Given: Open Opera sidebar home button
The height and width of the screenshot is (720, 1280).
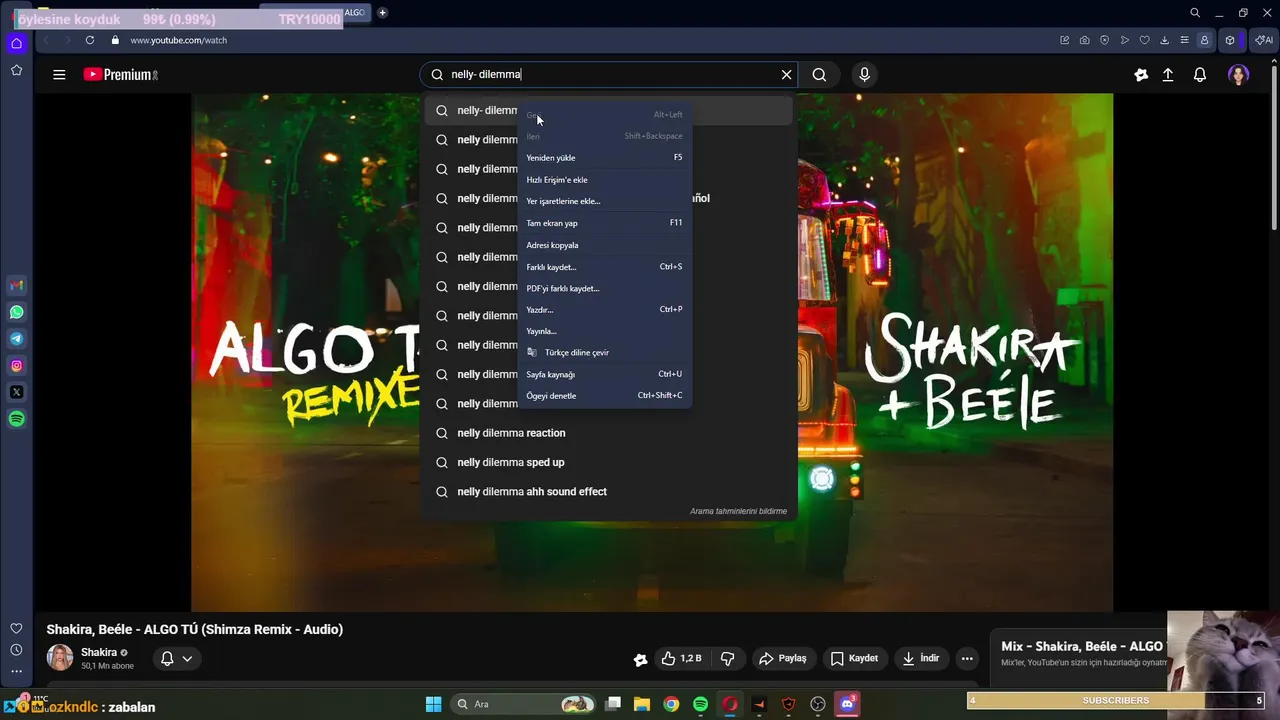Looking at the screenshot, I should [16, 43].
